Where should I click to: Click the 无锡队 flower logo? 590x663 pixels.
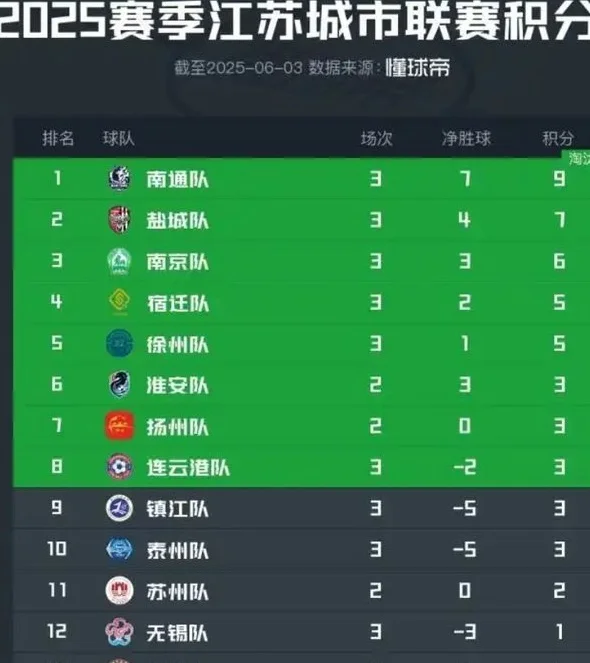click(x=119, y=632)
